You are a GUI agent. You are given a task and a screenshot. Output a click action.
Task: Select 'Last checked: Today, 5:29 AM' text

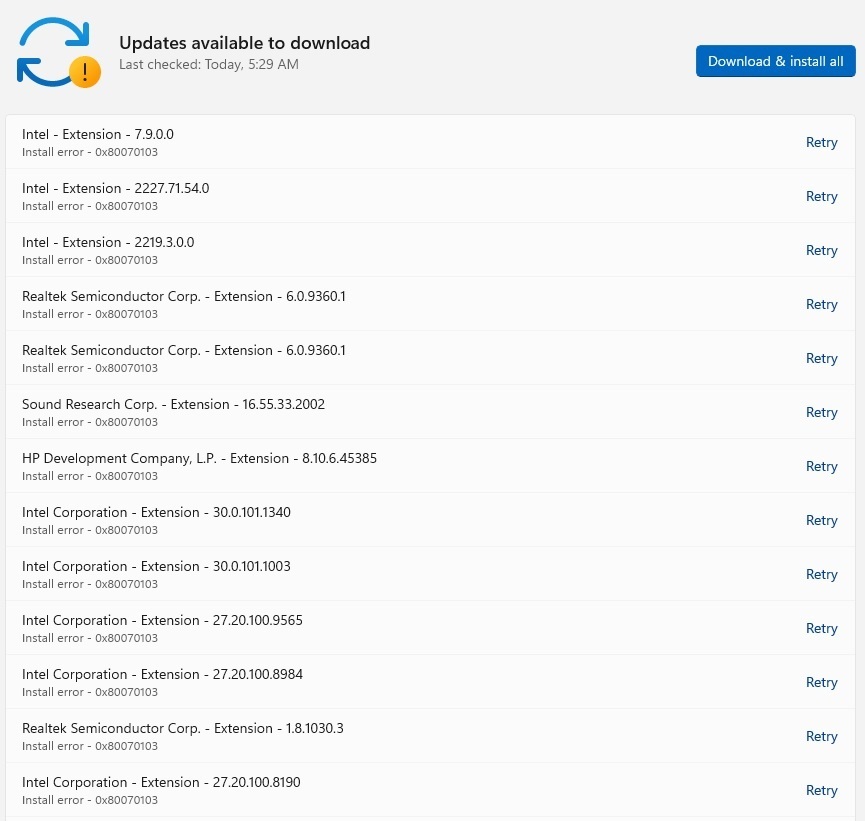[209, 65]
